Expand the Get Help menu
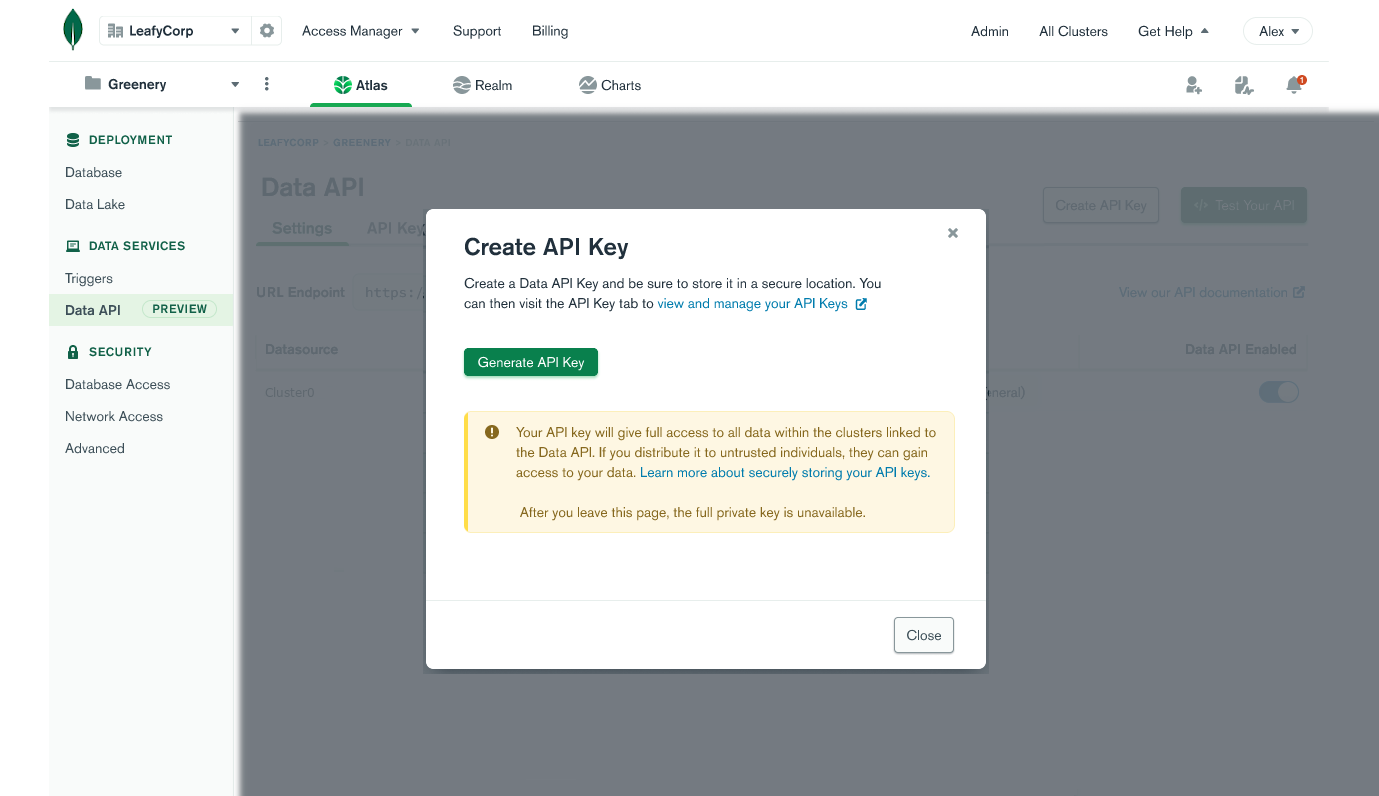 click(x=1173, y=31)
